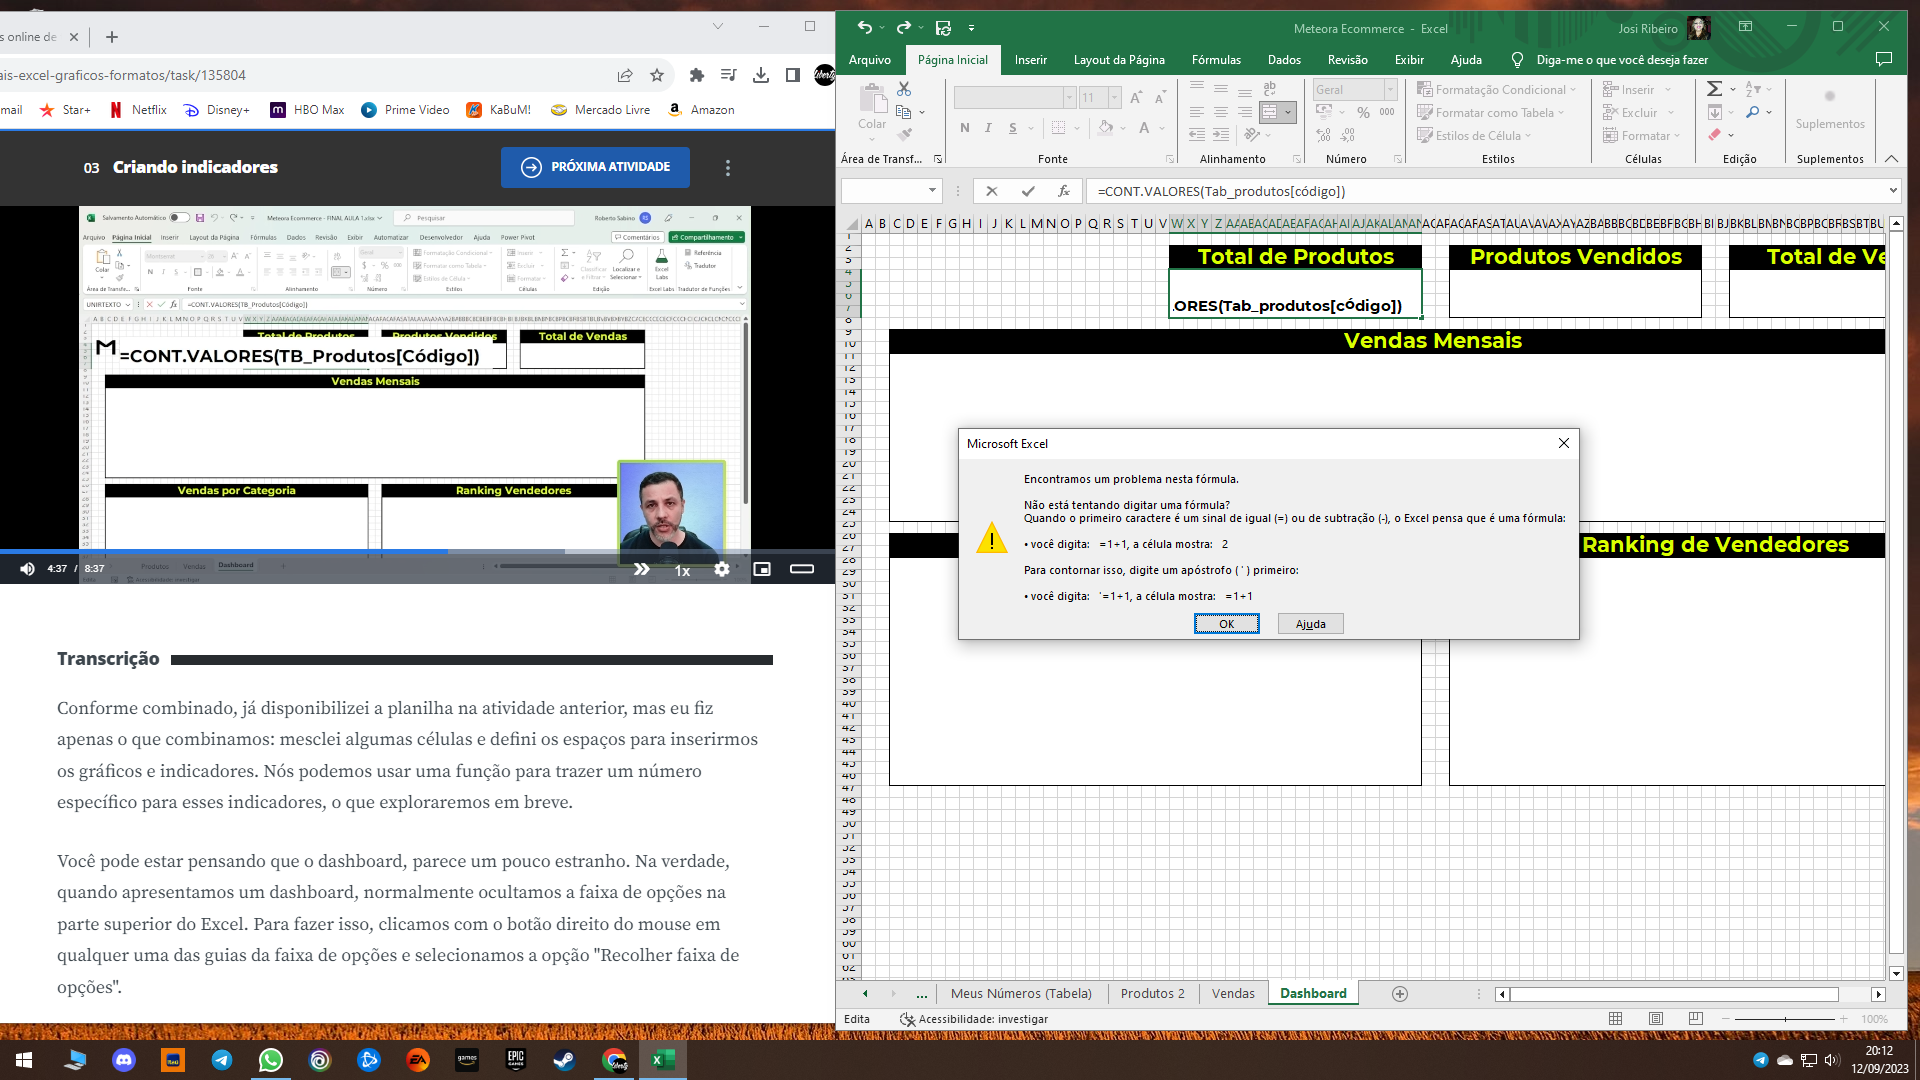Click the confirm checkmark next to formula bar
The height and width of the screenshot is (1080, 1920).
click(1028, 191)
